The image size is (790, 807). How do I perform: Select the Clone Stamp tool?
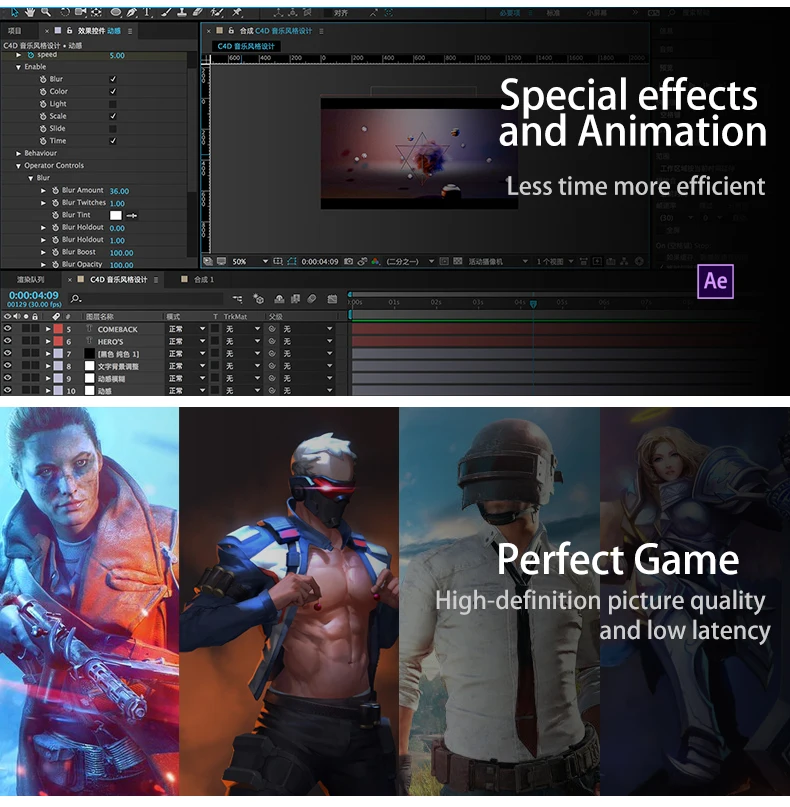click(x=182, y=12)
